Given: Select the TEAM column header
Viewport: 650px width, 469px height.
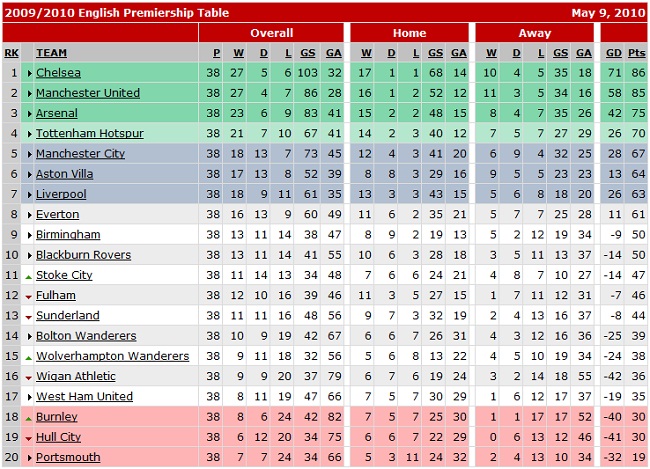Looking at the screenshot, I should pos(51,52).
